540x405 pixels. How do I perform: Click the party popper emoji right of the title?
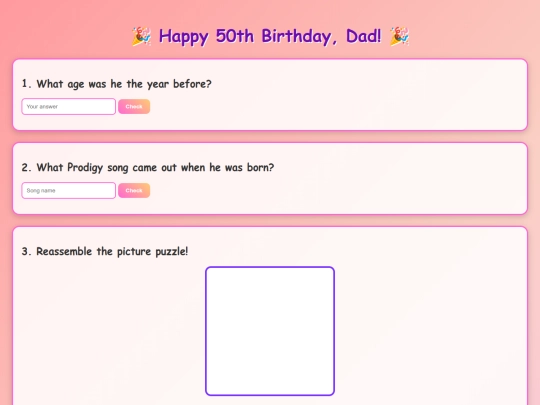click(x=399, y=36)
